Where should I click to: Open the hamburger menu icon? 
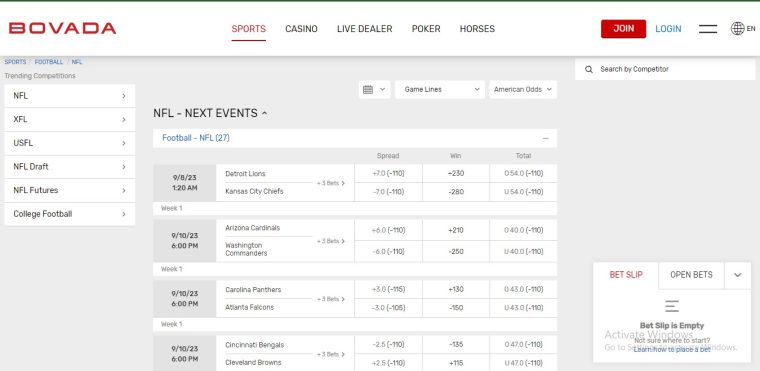pos(708,29)
